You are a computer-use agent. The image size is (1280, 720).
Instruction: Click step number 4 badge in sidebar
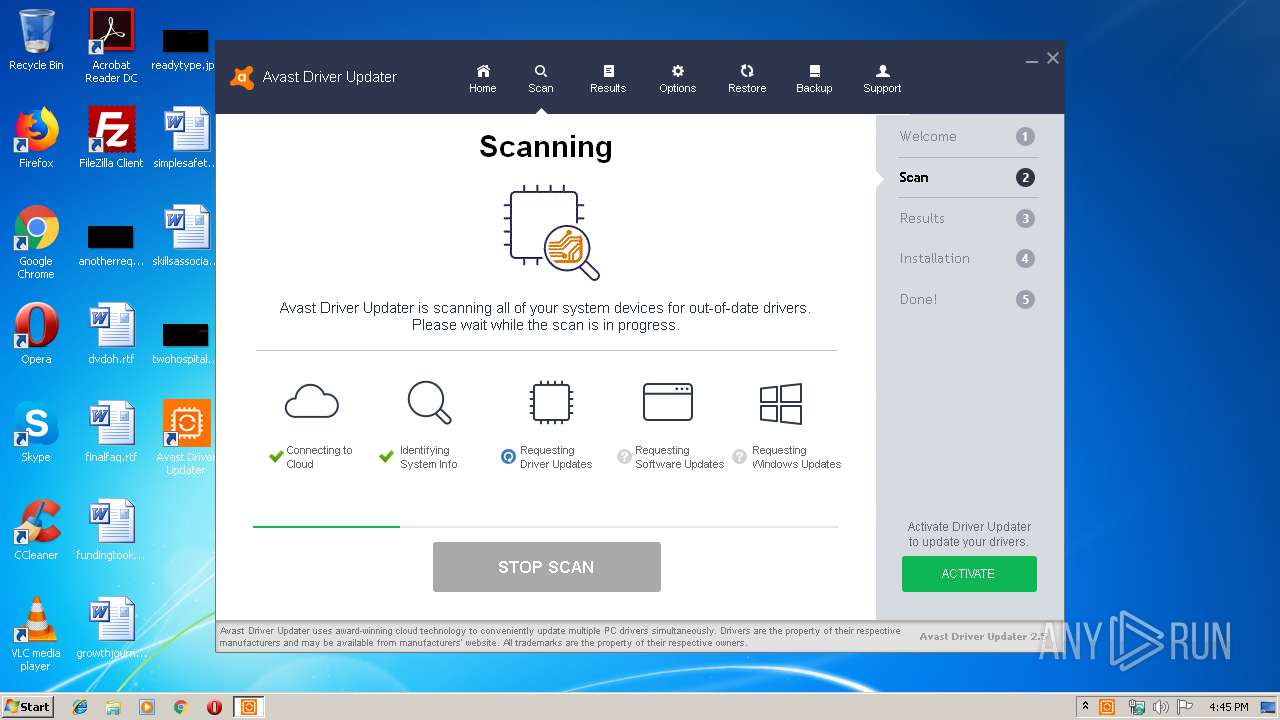click(x=1025, y=259)
